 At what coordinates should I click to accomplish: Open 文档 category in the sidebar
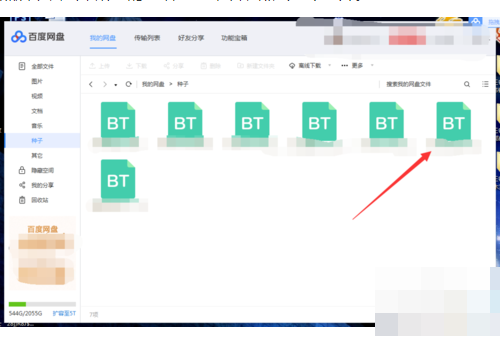37,111
